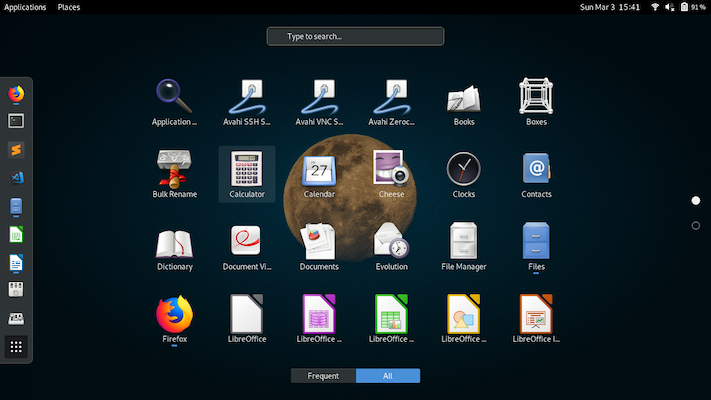The image size is (711, 400).
Task: Launch Evolution mail client
Action: pyautogui.click(x=391, y=241)
